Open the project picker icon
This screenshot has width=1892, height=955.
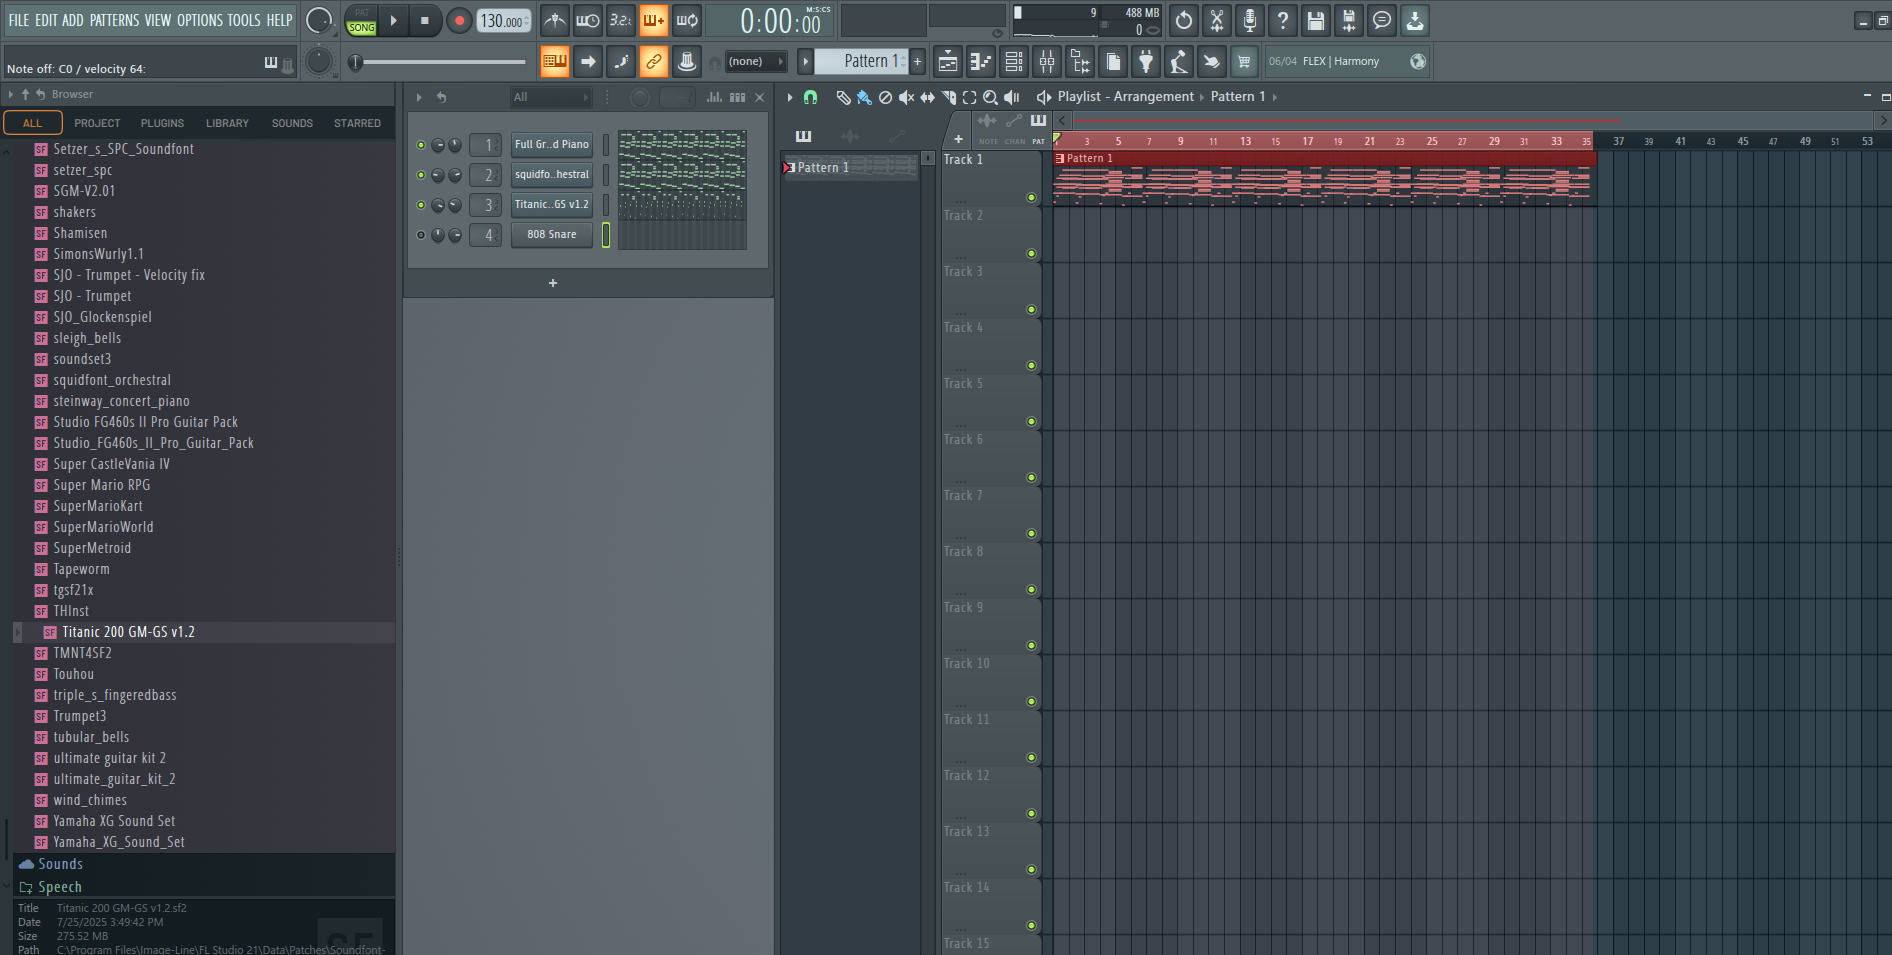pyautogui.click(x=1113, y=62)
